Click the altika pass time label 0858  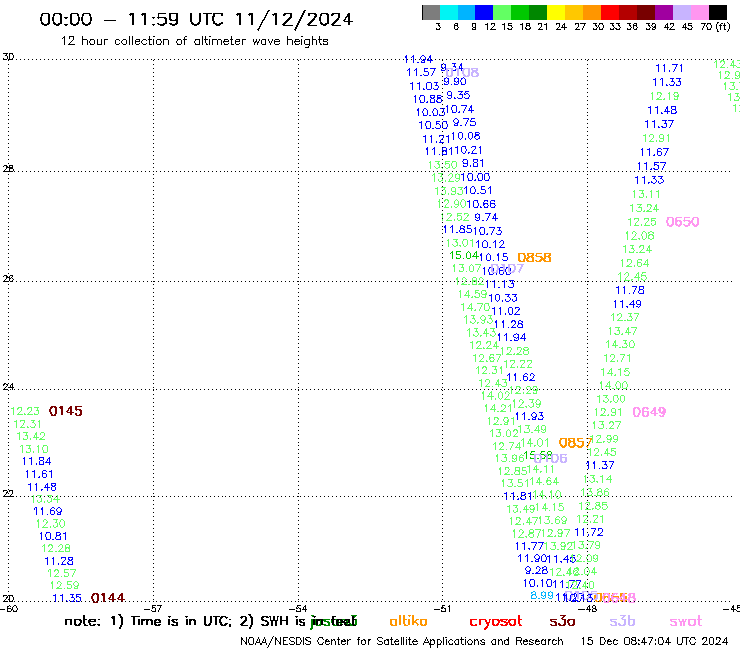534,258
